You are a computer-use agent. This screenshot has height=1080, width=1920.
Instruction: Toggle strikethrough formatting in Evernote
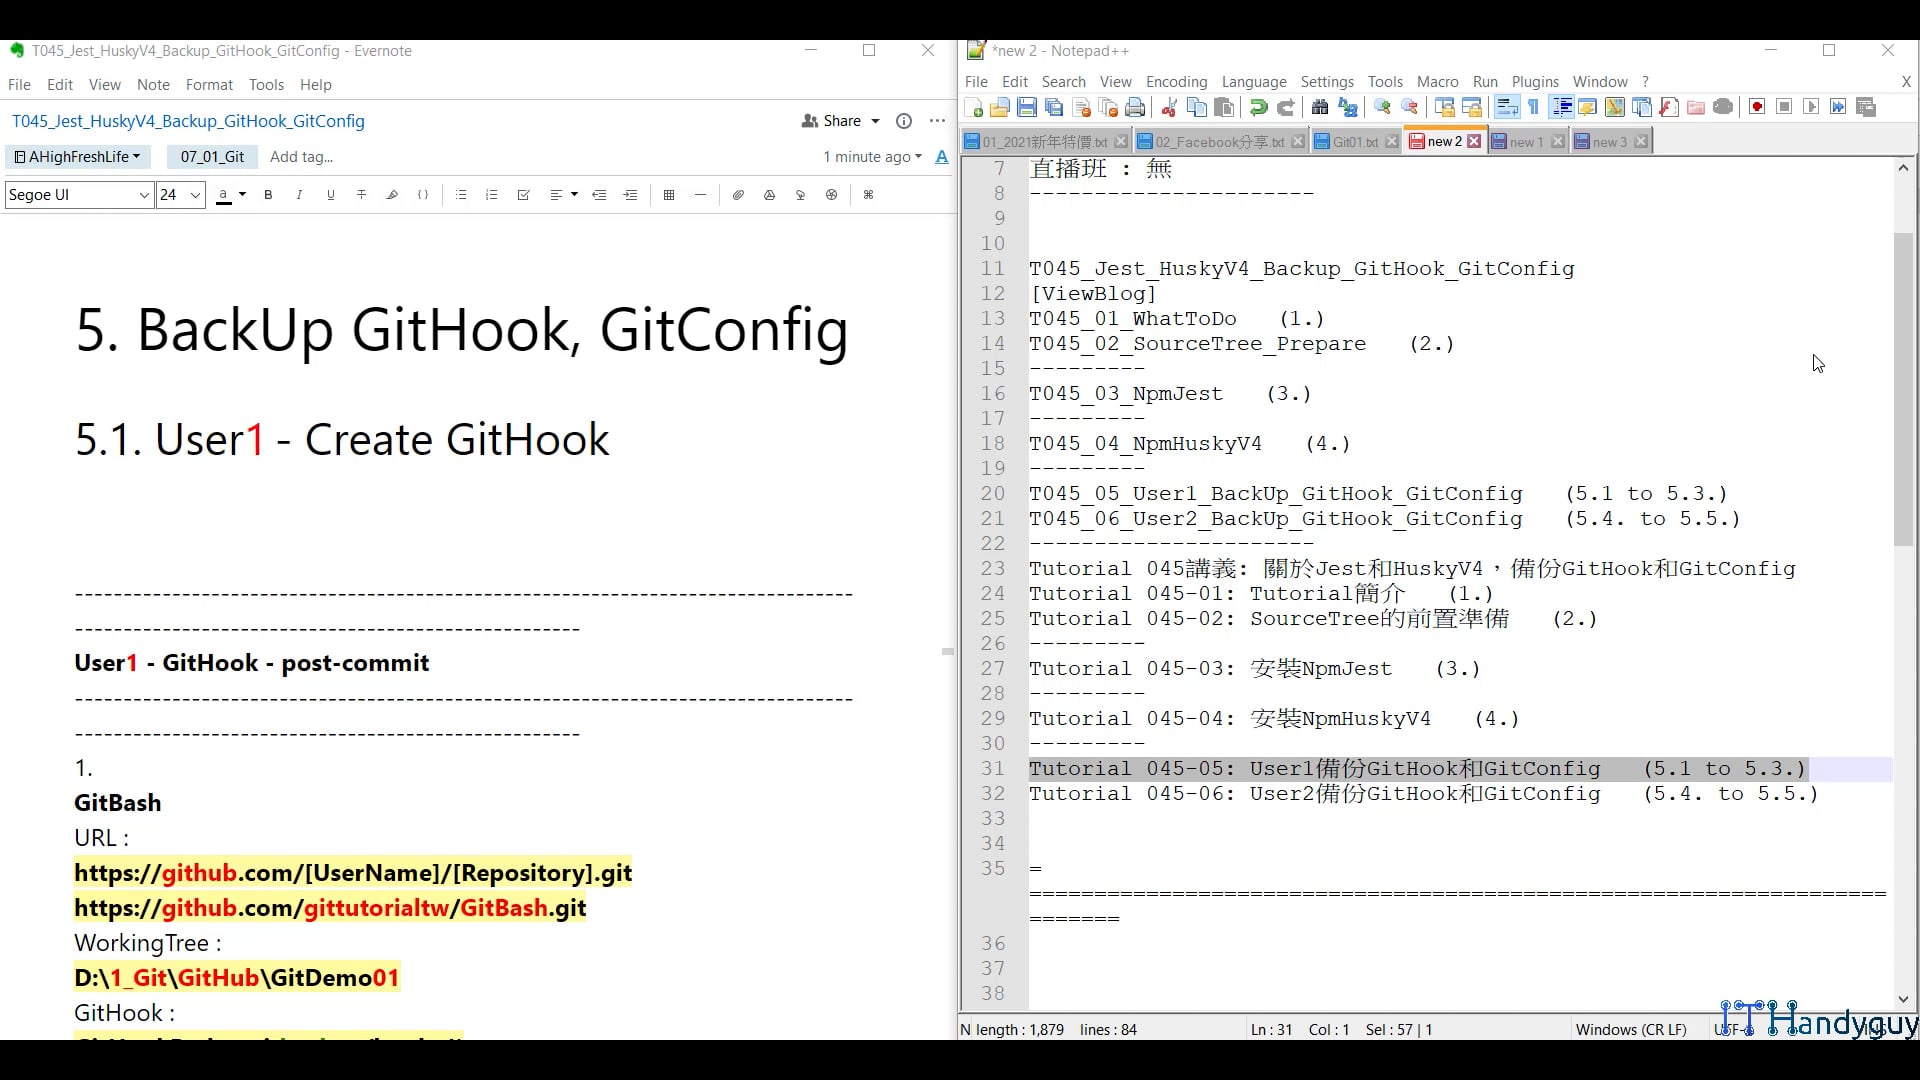coord(362,195)
